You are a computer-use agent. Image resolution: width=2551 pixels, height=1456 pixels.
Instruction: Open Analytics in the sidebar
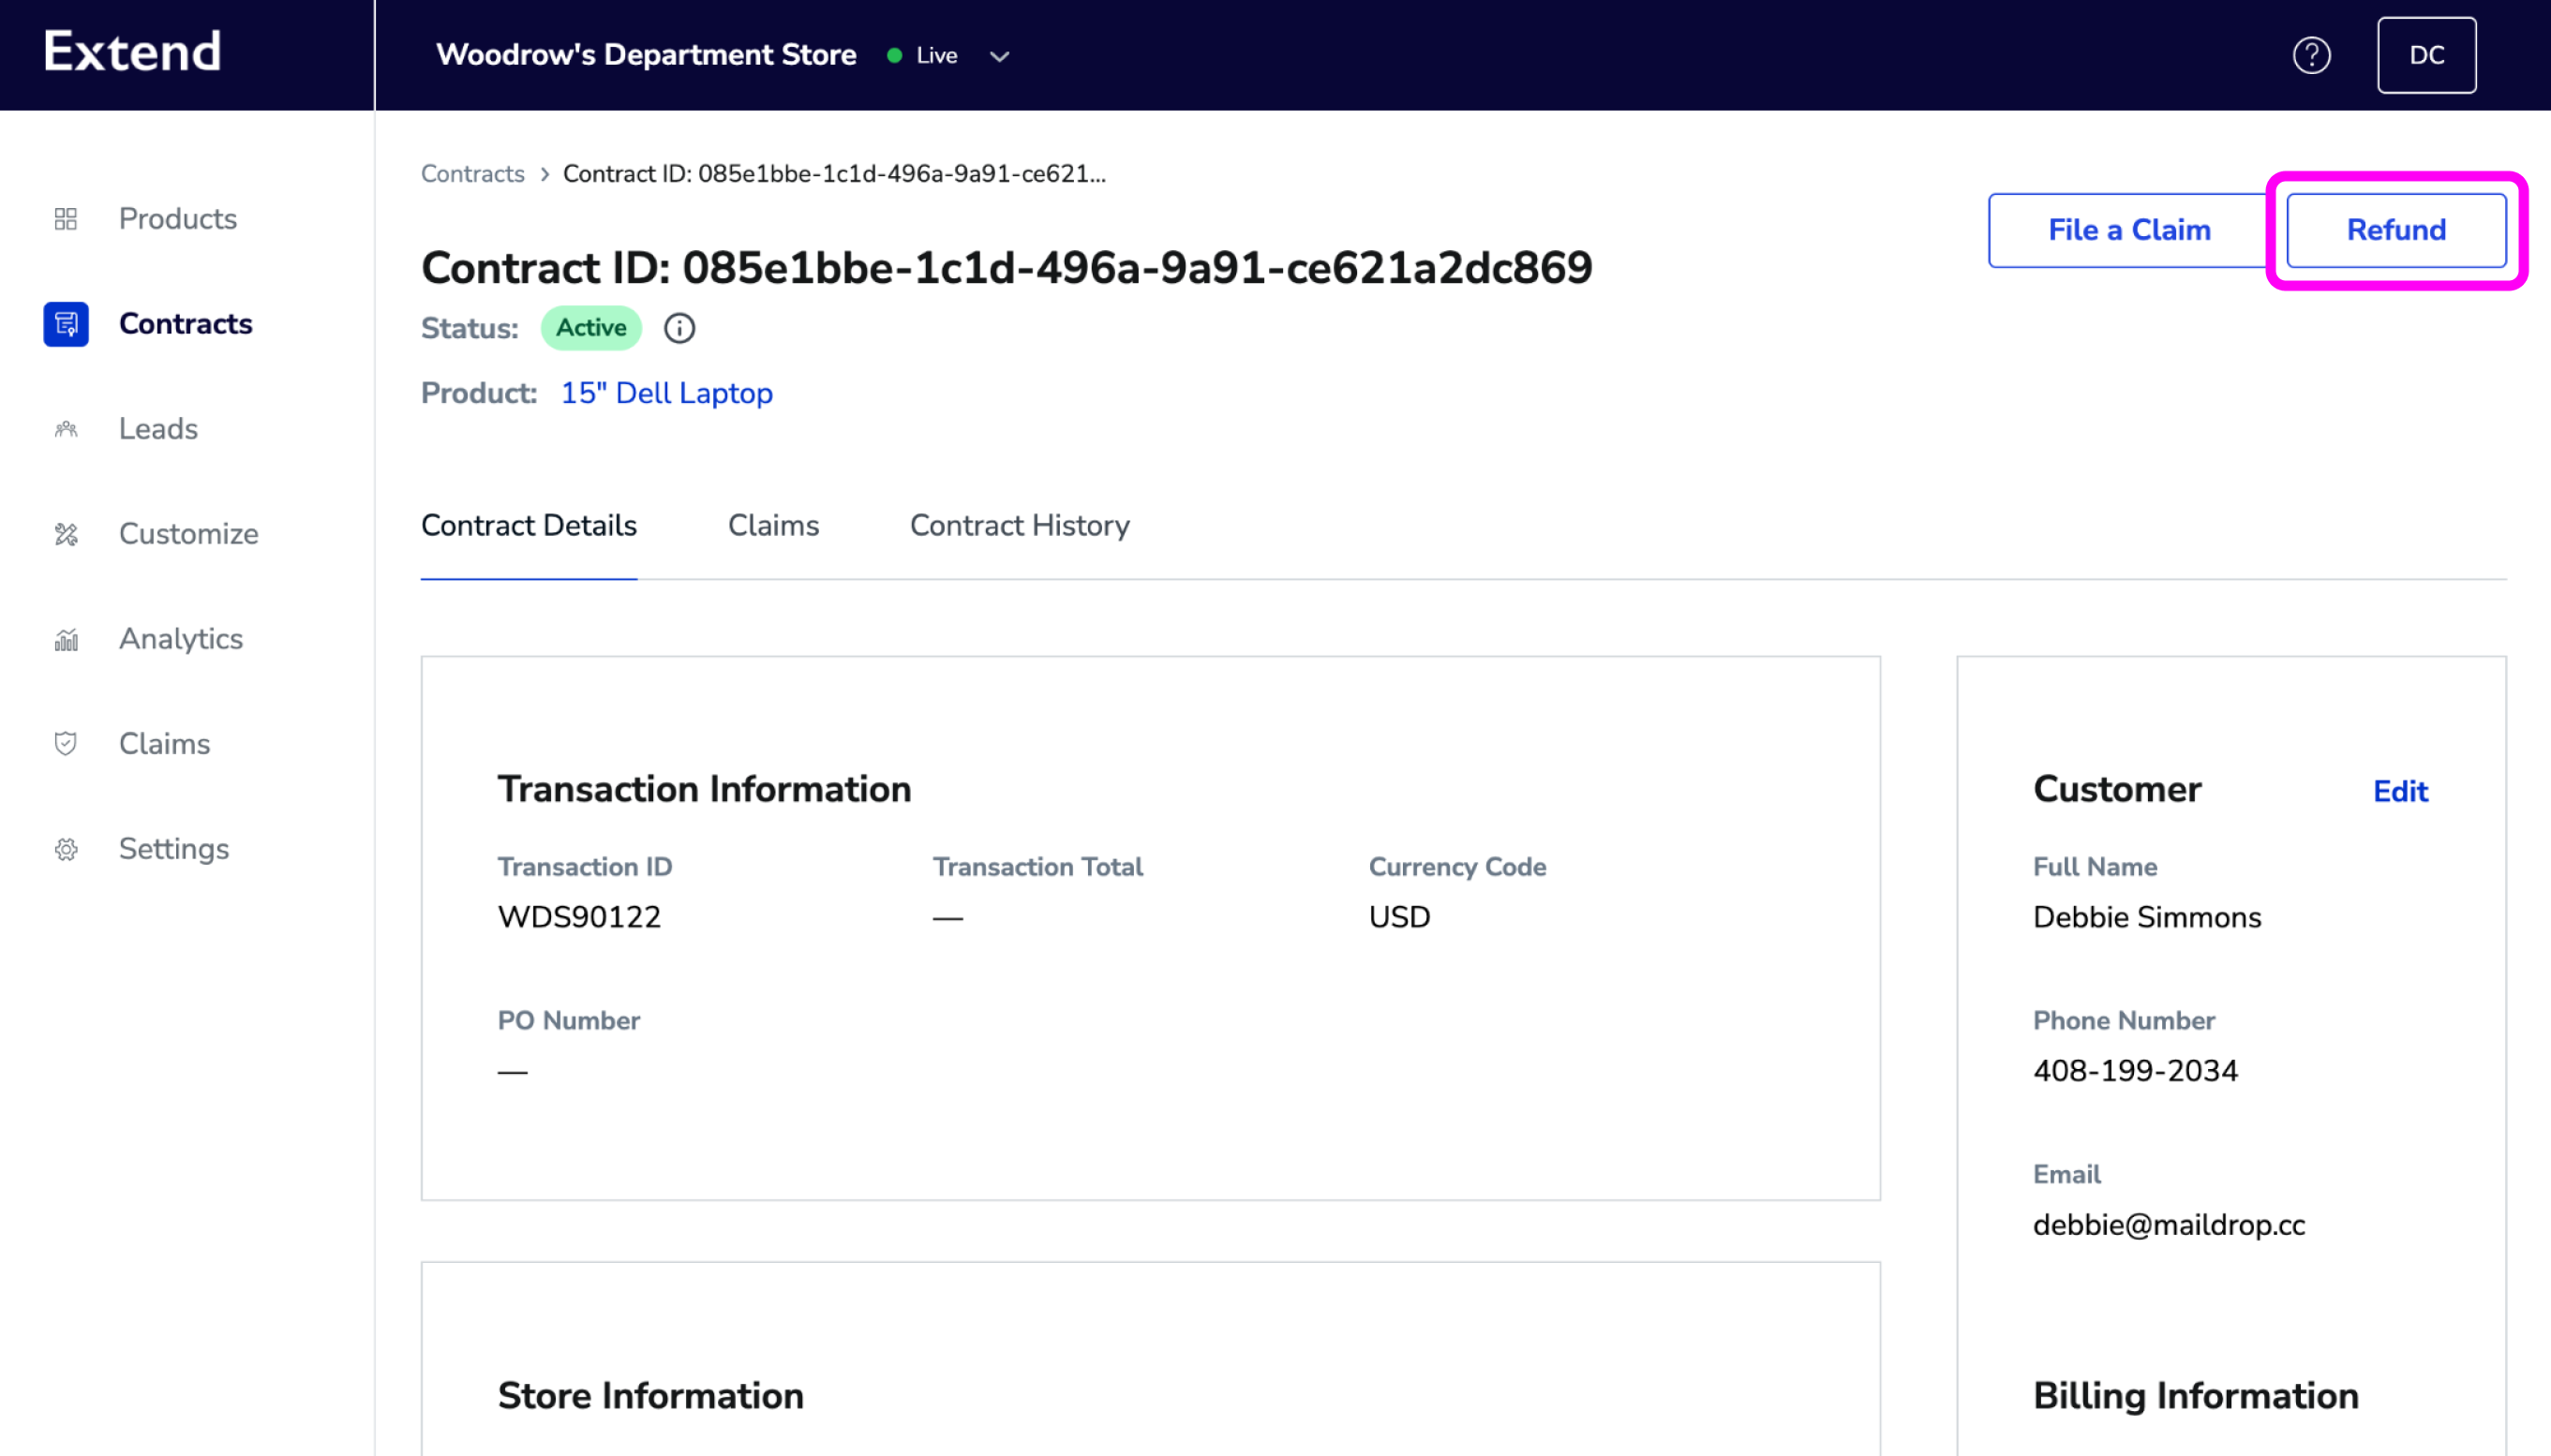pos(181,639)
